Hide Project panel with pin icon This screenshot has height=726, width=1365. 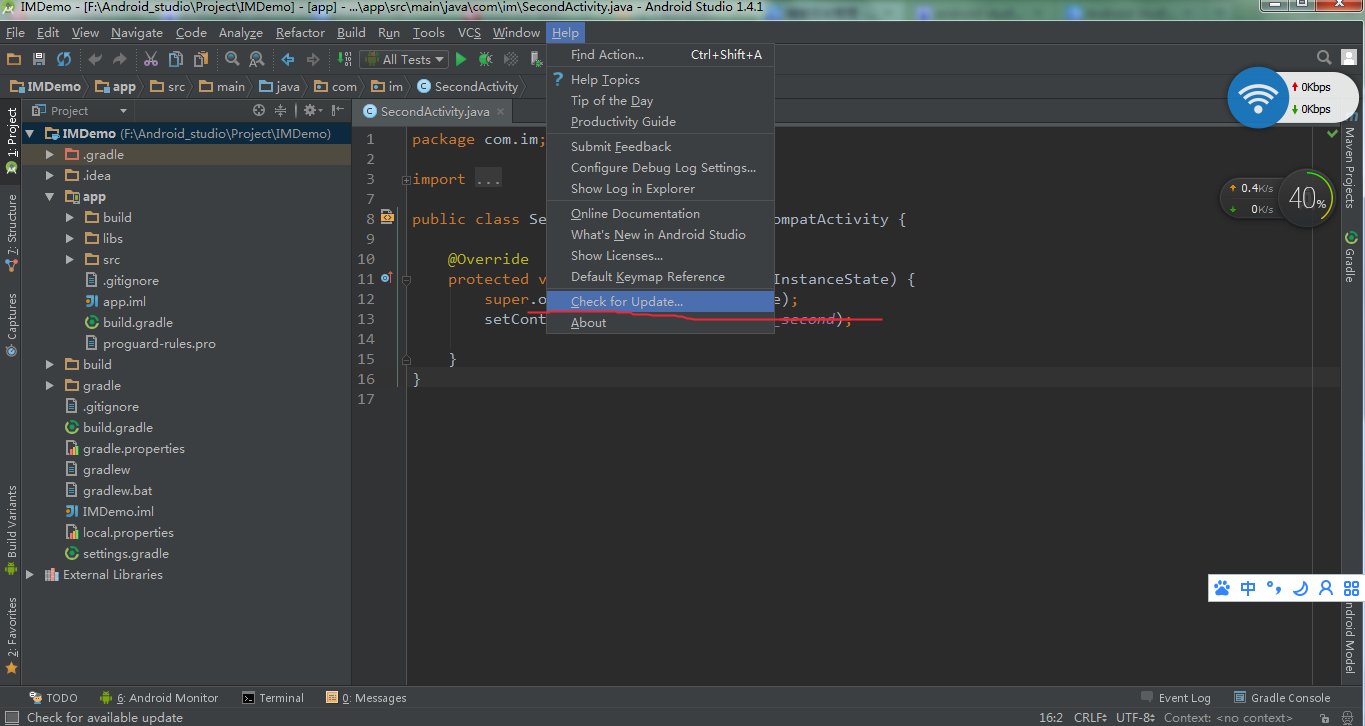click(339, 110)
